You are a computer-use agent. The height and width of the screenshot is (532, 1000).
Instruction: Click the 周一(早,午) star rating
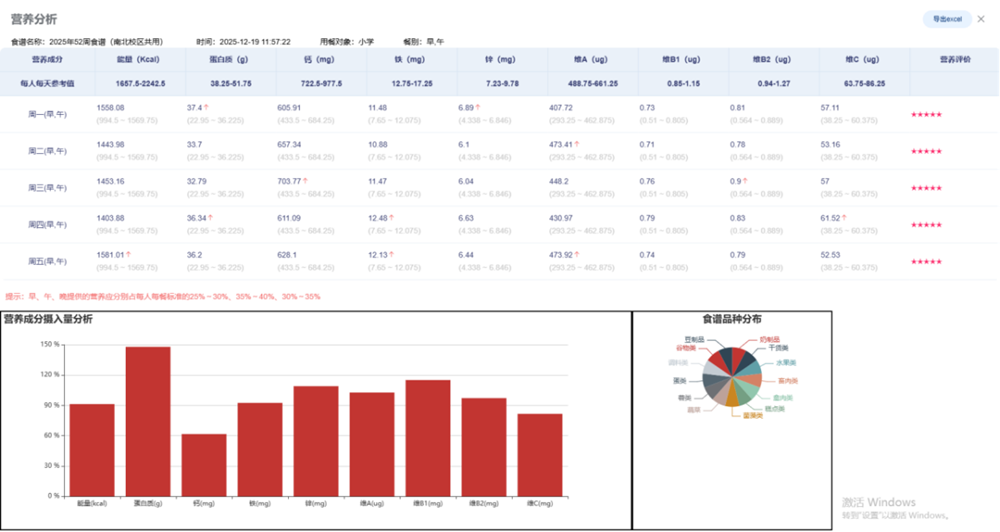click(926, 114)
